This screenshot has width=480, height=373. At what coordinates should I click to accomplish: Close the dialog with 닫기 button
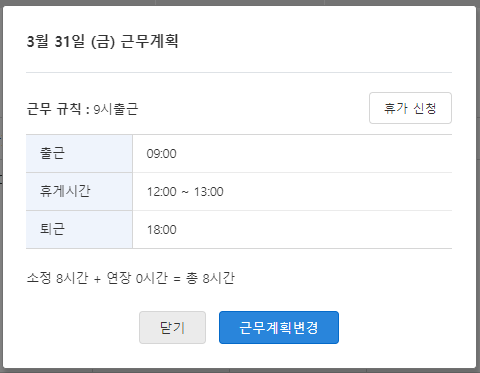point(172,327)
